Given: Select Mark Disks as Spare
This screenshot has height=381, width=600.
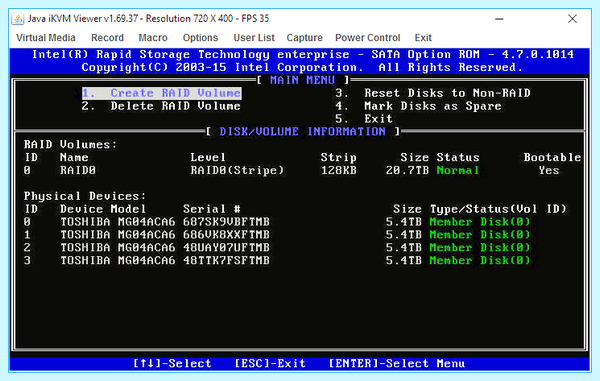Looking at the screenshot, I should [x=418, y=106].
